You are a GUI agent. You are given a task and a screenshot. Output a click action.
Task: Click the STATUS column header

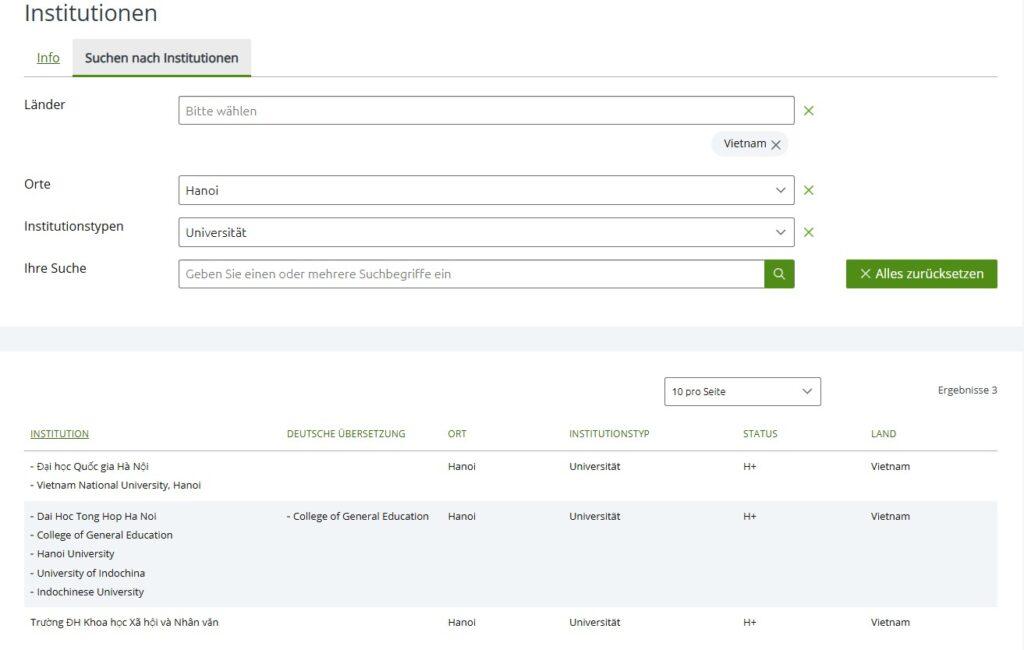(x=759, y=434)
